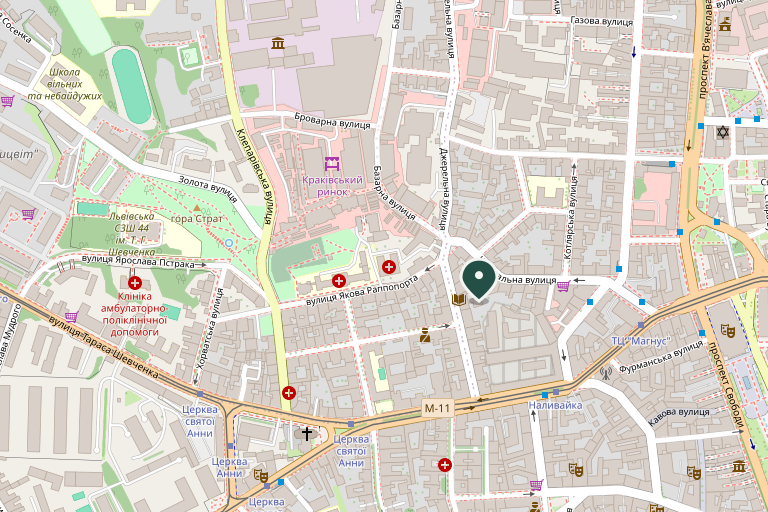Viewport: 768px width, 512px height.
Task: Click the antenna tower icon near Фурманська вулиця
Action: [x=606, y=373]
